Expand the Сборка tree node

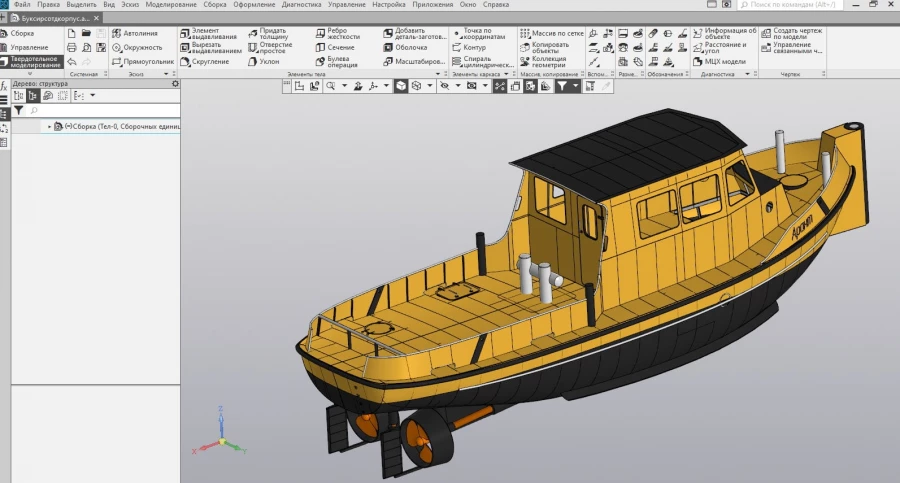49,126
